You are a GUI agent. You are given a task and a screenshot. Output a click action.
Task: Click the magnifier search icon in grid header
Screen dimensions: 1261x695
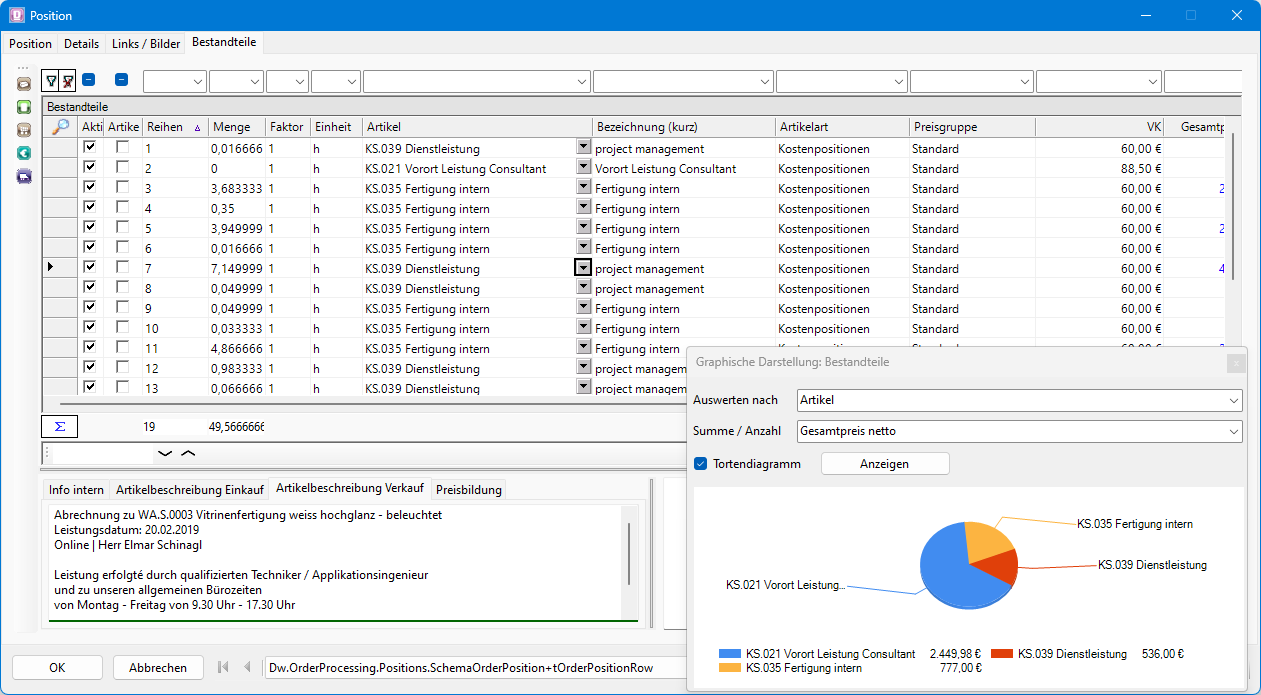click(60, 127)
